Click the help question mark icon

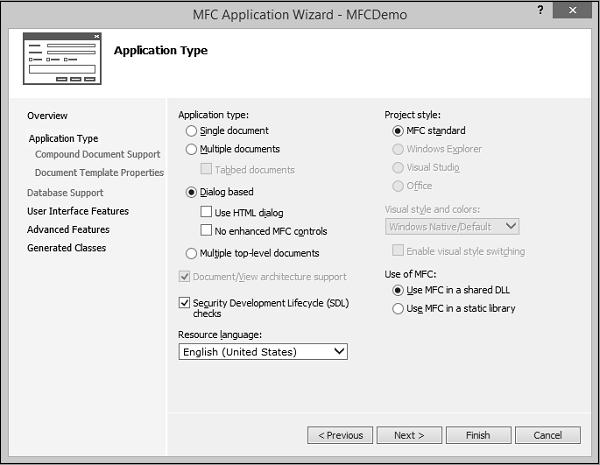tap(540, 10)
